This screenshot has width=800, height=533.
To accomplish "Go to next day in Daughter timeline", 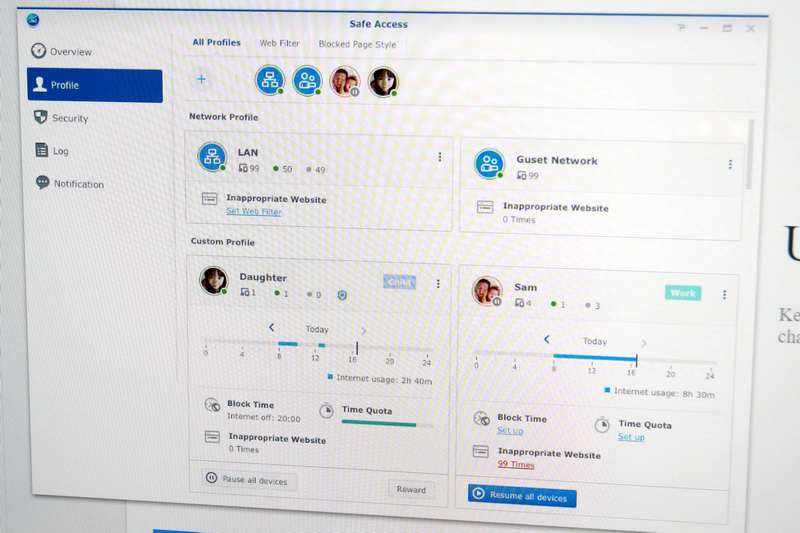I will (x=363, y=331).
